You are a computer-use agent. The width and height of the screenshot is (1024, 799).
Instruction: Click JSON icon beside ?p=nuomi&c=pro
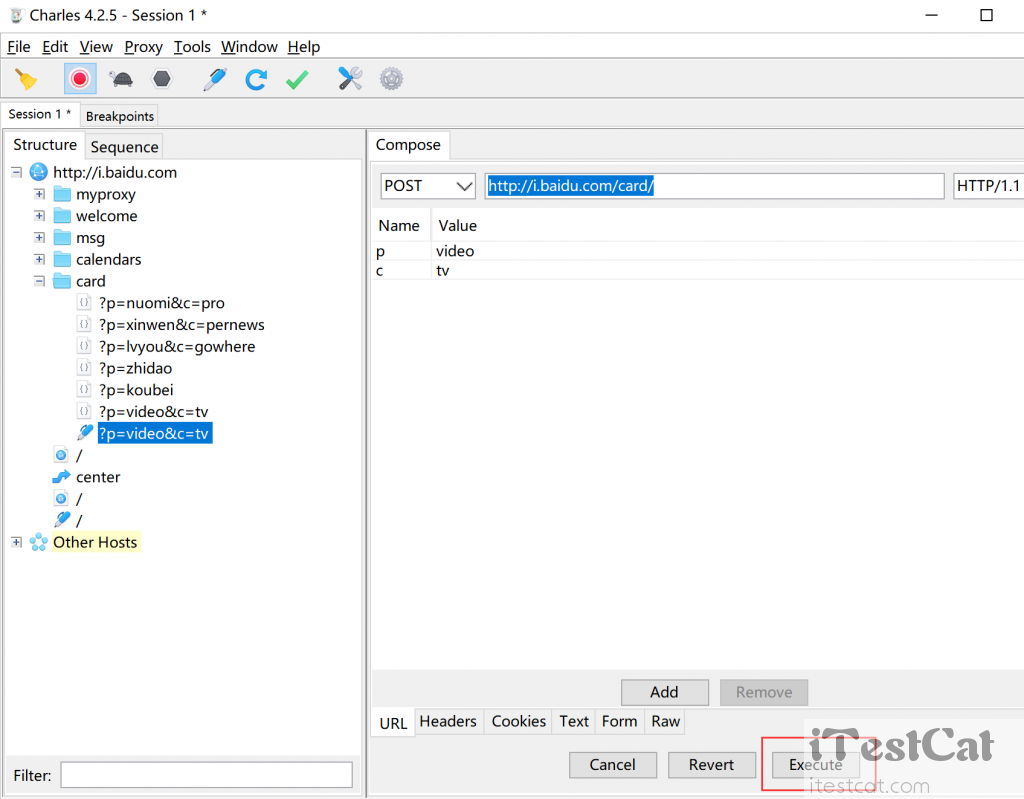tap(84, 302)
